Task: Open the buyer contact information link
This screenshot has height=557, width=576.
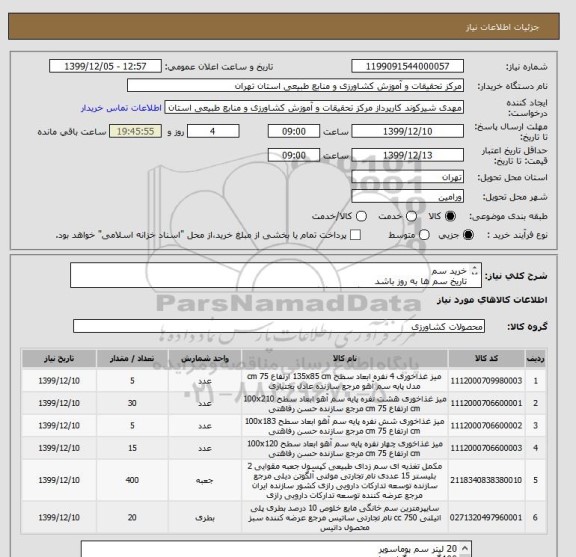Action: coord(121,108)
